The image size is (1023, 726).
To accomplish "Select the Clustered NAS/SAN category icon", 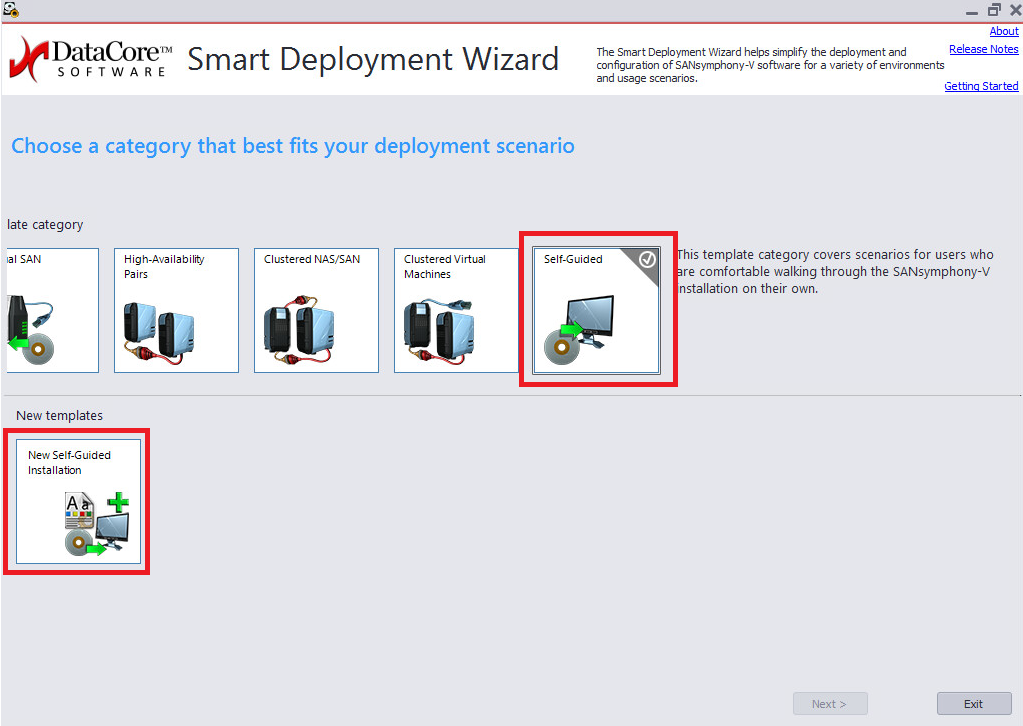I will pyautogui.click(x=316, y=310).
